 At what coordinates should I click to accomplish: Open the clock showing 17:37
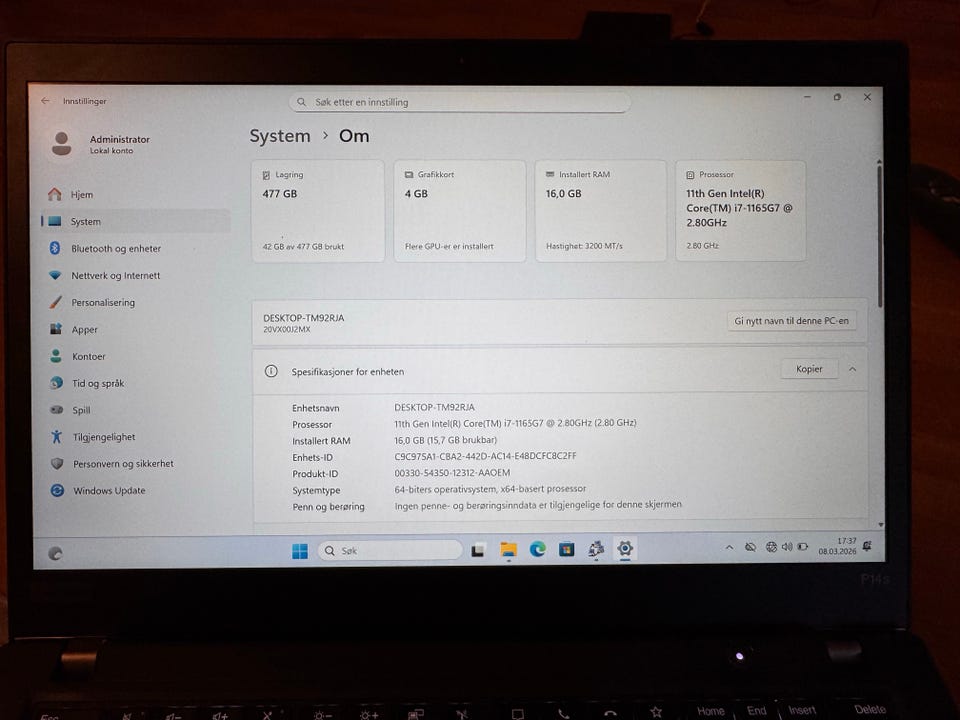click(838, 546)
